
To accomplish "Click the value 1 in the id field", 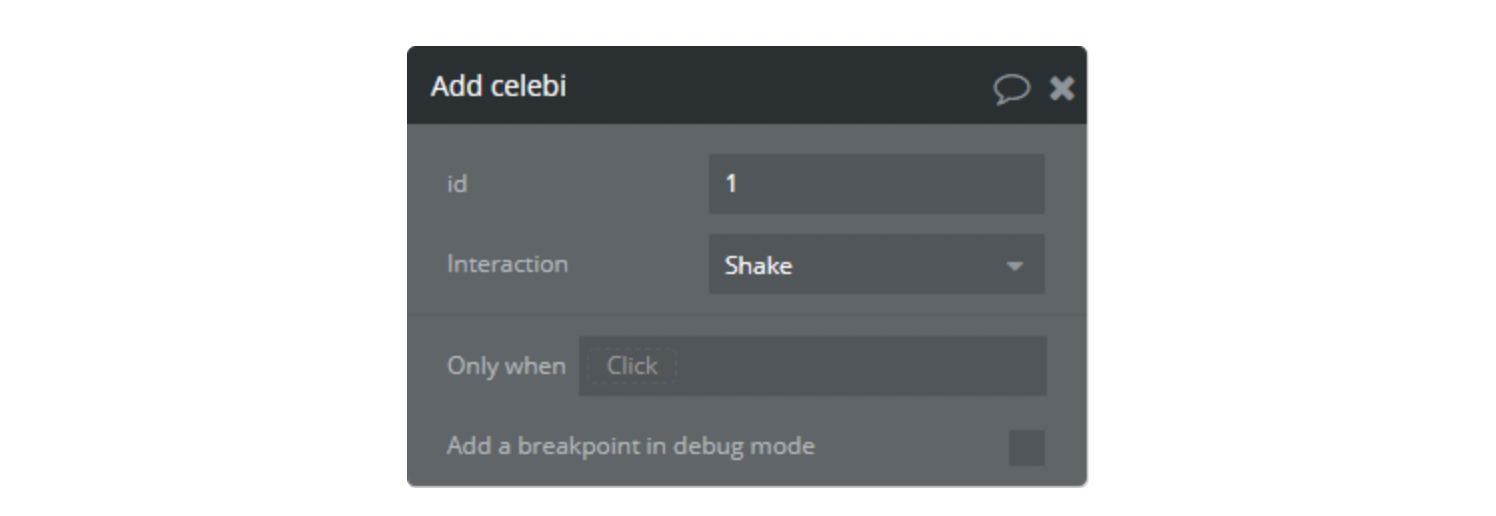I will tap(731, 184).
